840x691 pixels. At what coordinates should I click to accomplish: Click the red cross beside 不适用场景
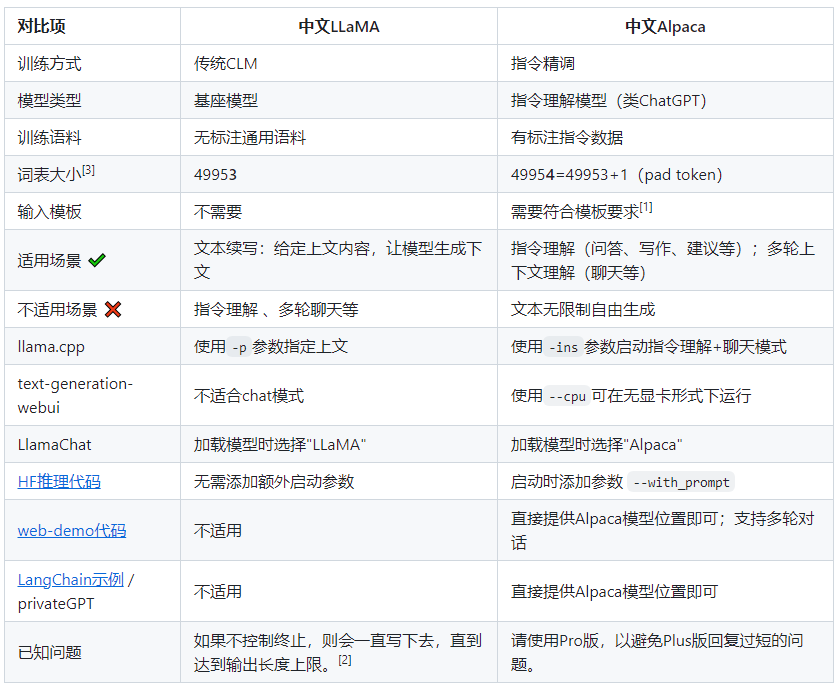click(113, 309)
